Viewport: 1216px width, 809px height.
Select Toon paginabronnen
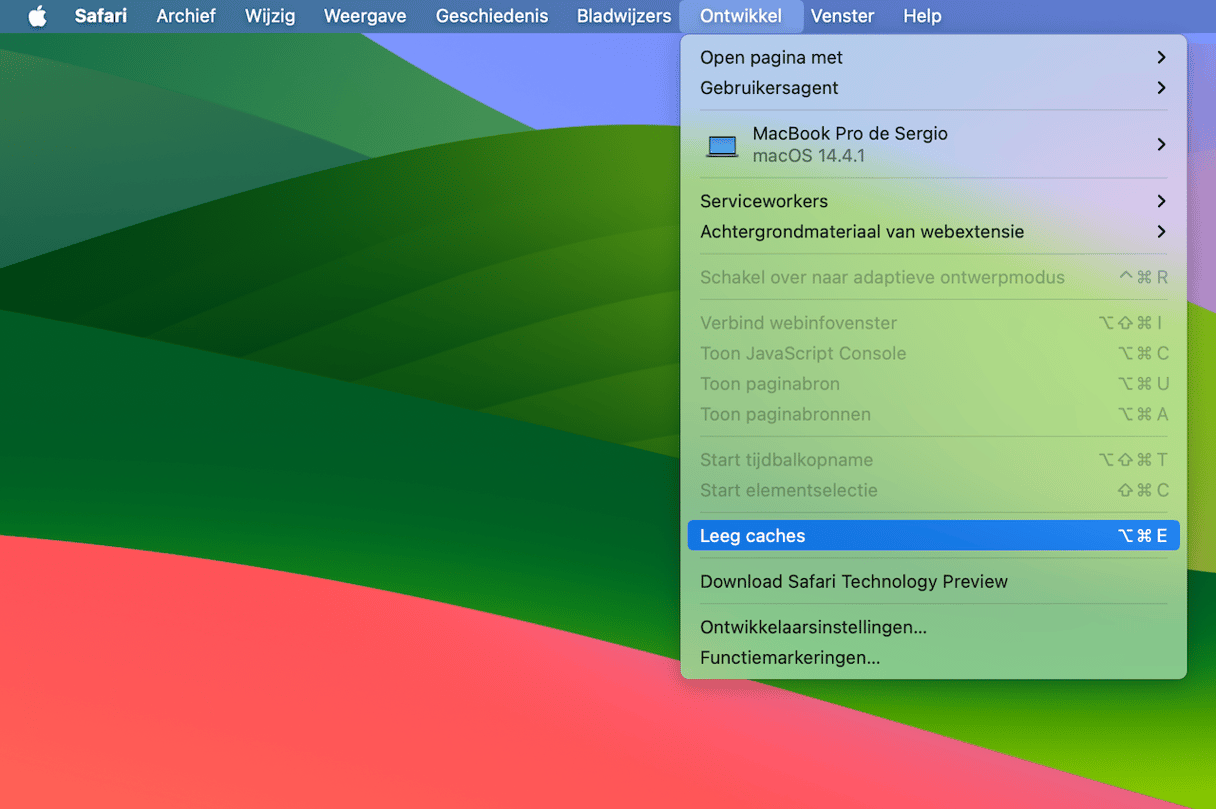click(933, 415)
